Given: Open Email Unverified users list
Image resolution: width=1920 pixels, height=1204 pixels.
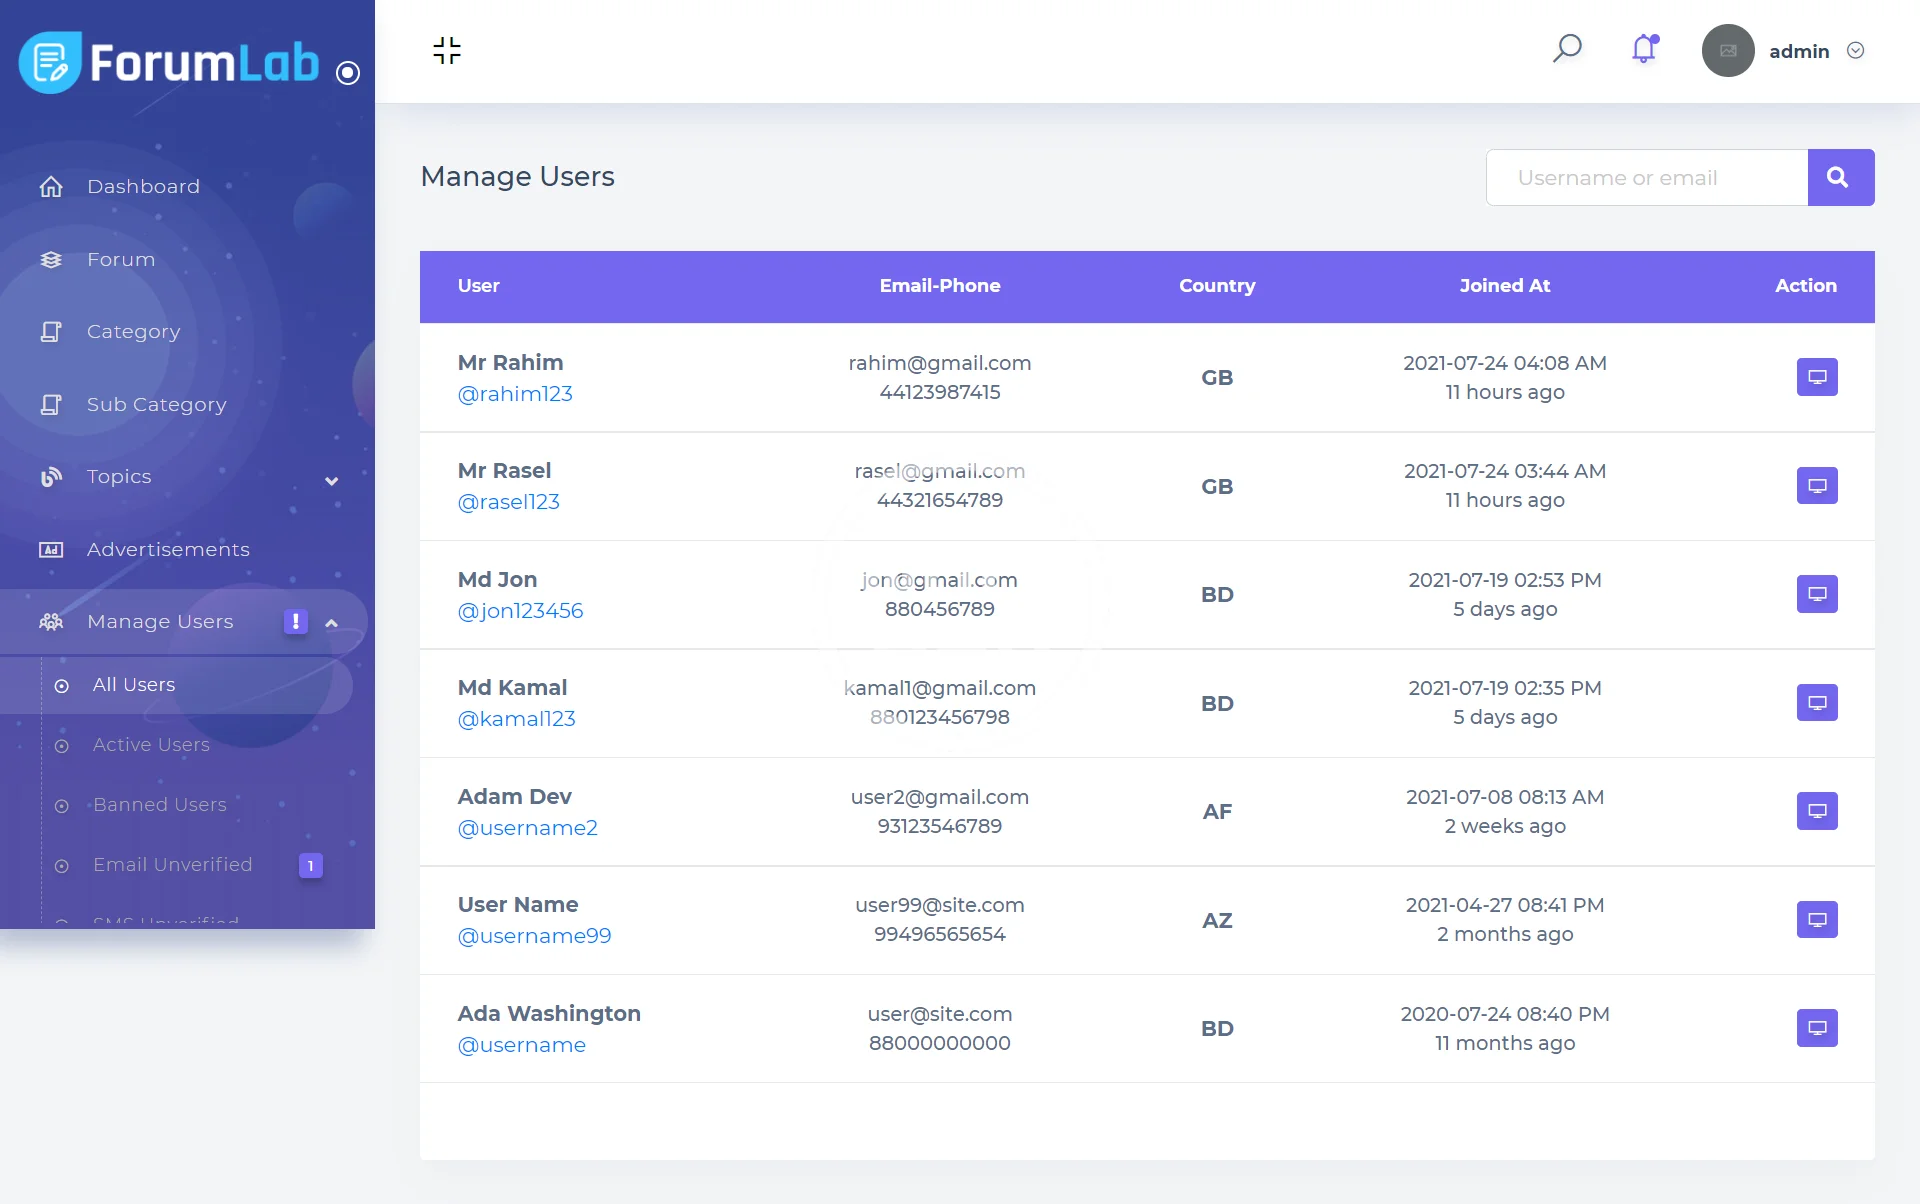Looking at the screenshot, I should pos(172,865).
